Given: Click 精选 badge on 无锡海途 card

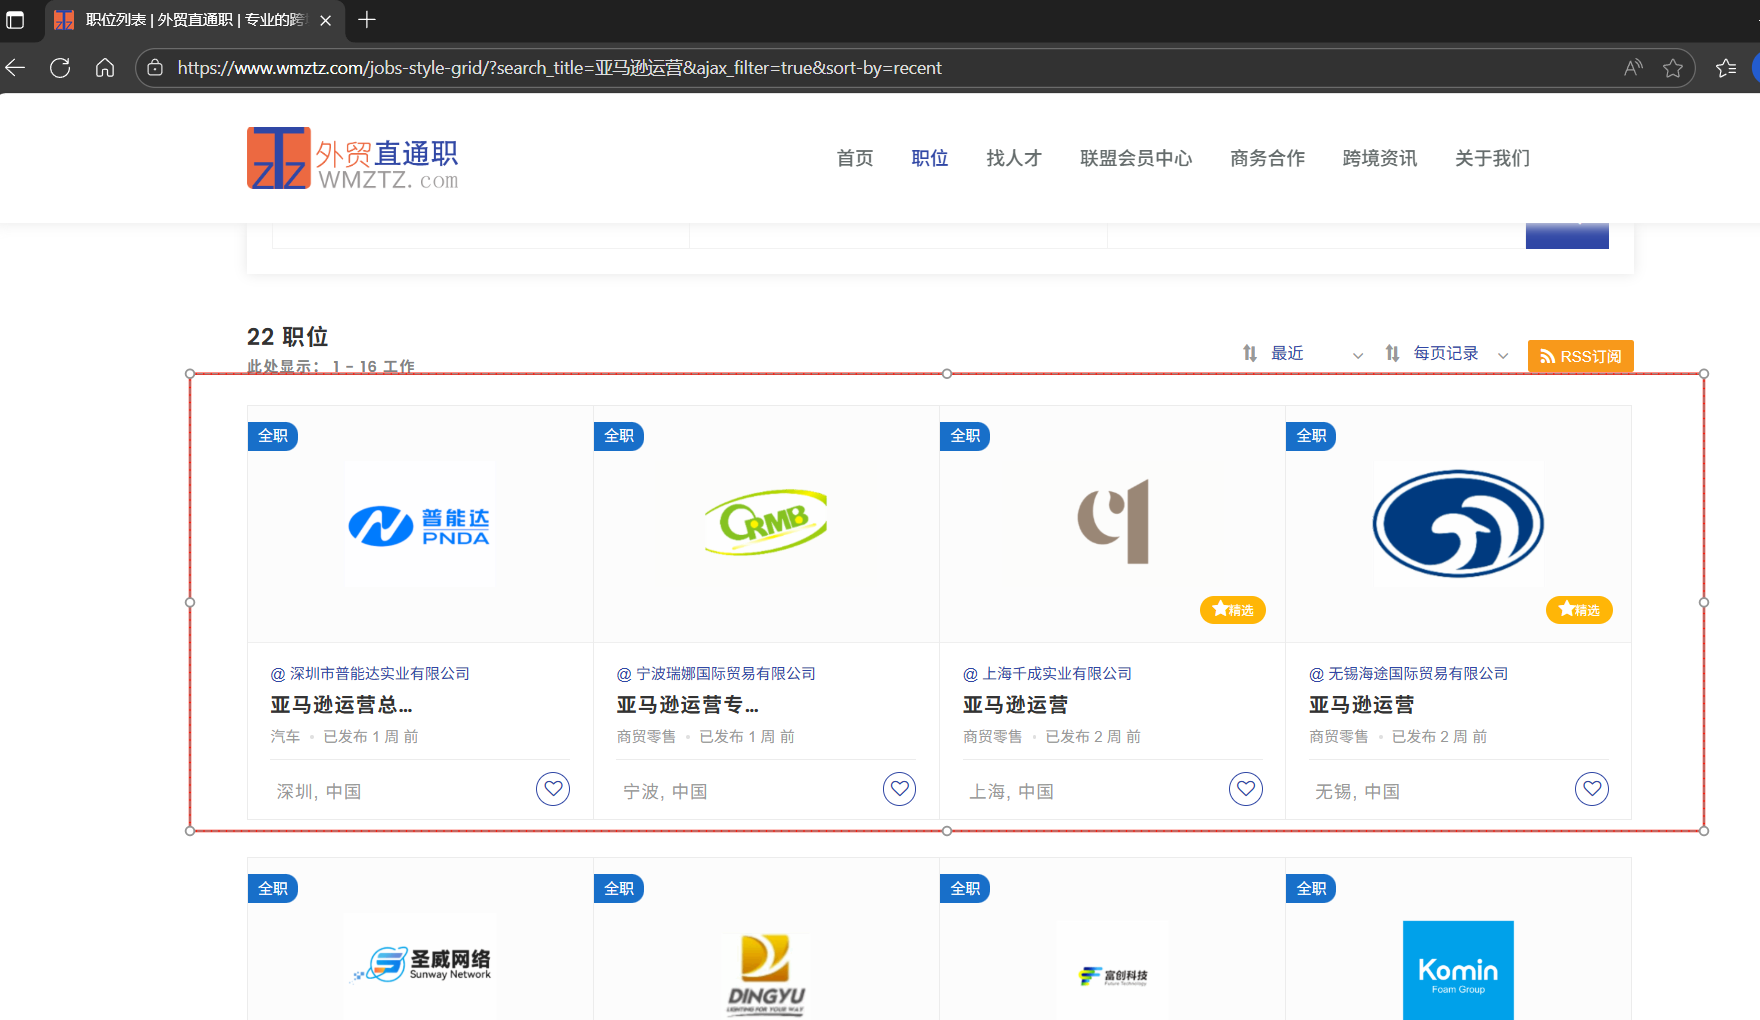Looking at the screenshot, I should coord(1579,610).
